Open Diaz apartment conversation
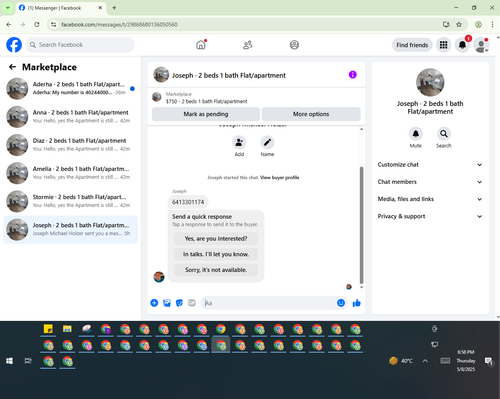500x399 pixels. coord(70,145)
